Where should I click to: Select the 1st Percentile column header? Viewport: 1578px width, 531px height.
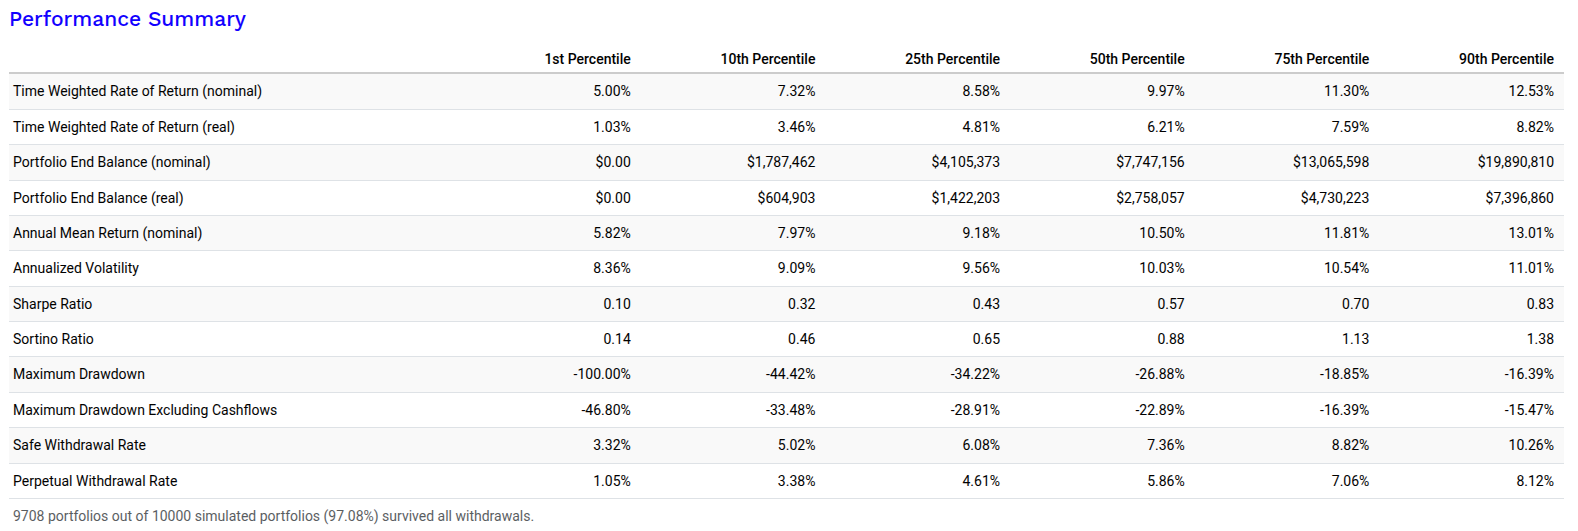coord(587,59)
